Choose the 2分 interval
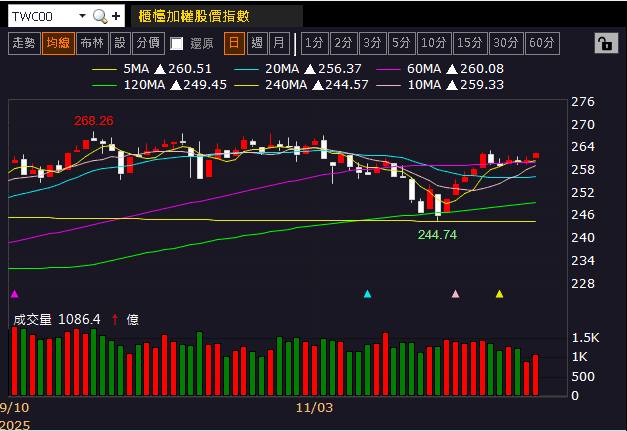This screenshot has height=431, width=627. tap(343, 43)
